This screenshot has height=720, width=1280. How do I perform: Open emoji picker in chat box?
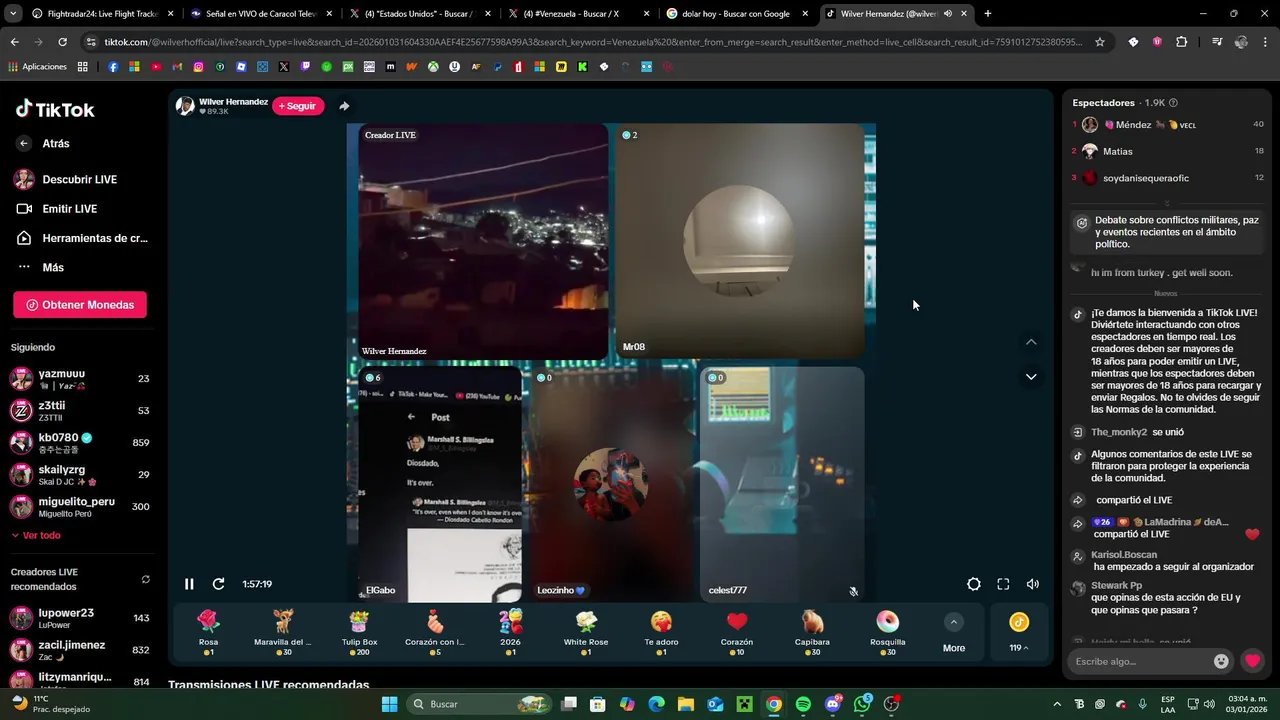pos(1221,661)
